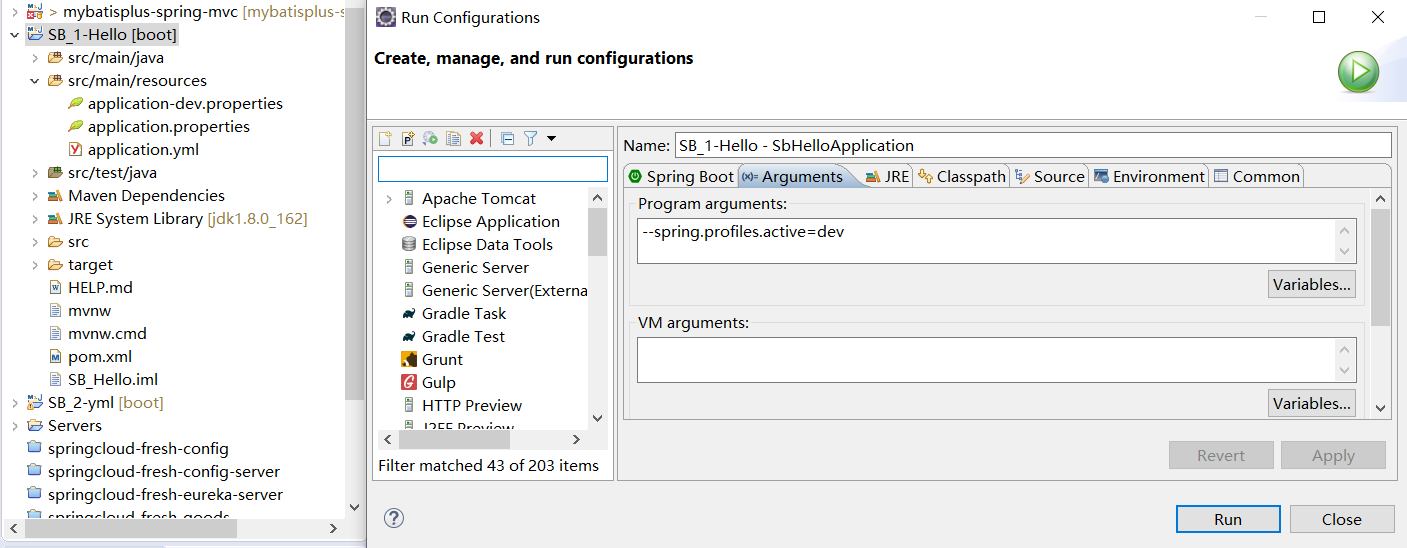Click the Close button
The image size is (1407, 548).
pyautogui.click(x=1342, y=519)
